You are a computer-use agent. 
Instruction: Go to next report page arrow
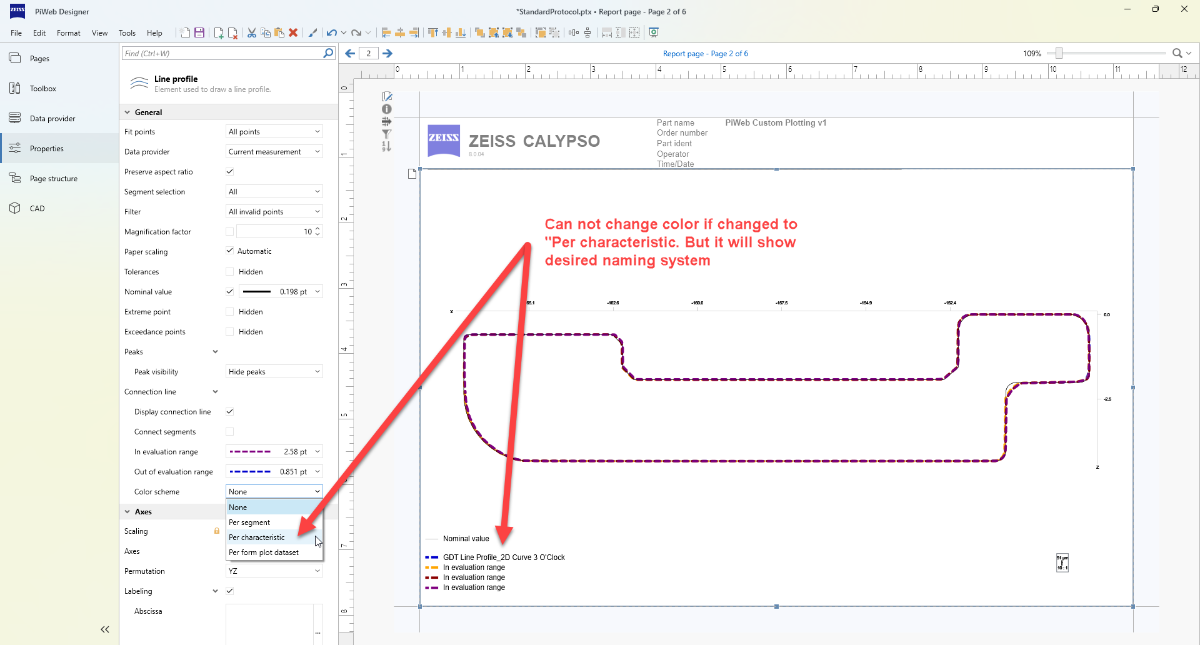pyautogui.click(x=387, y=53)
